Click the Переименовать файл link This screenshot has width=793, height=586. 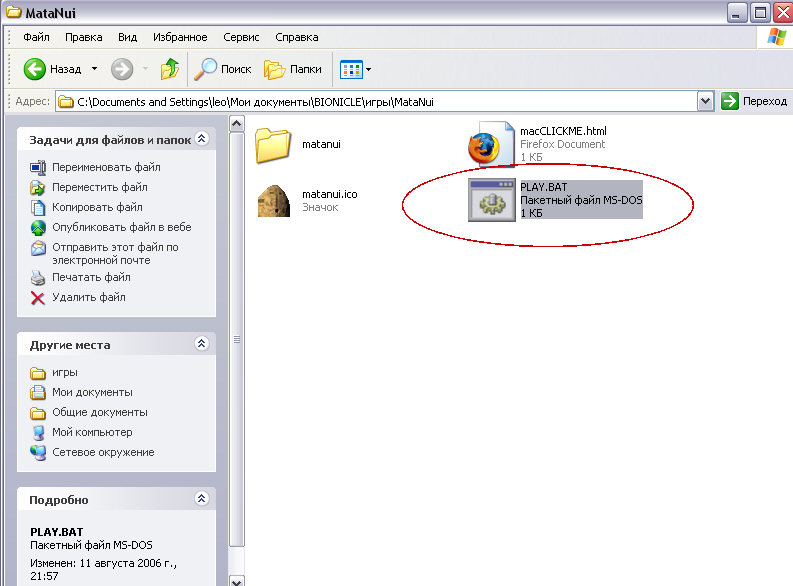click(x=106, y=167)
